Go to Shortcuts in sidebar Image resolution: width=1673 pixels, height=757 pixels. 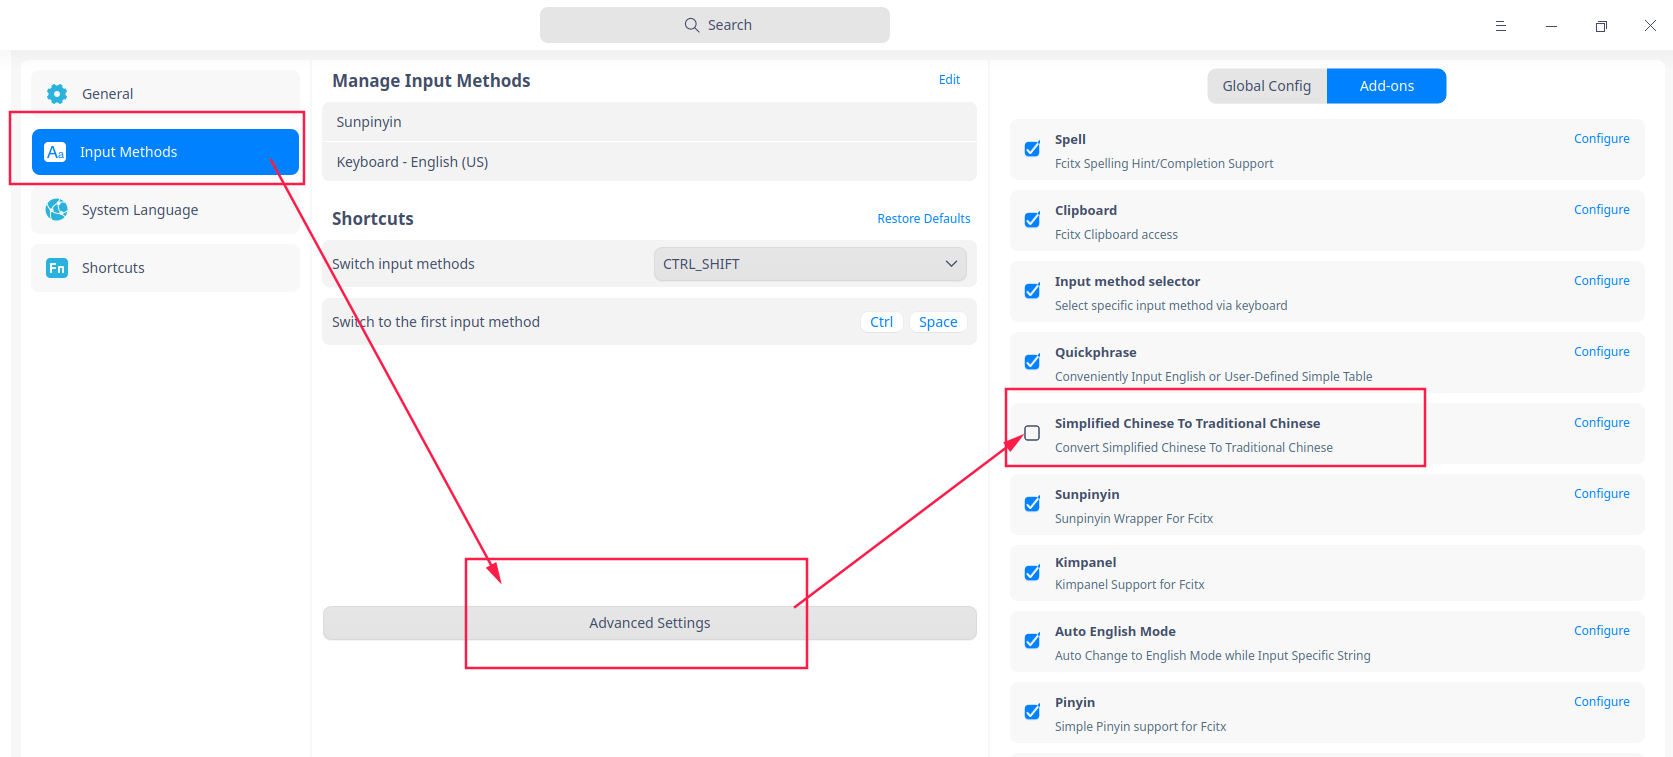[165, 268]
